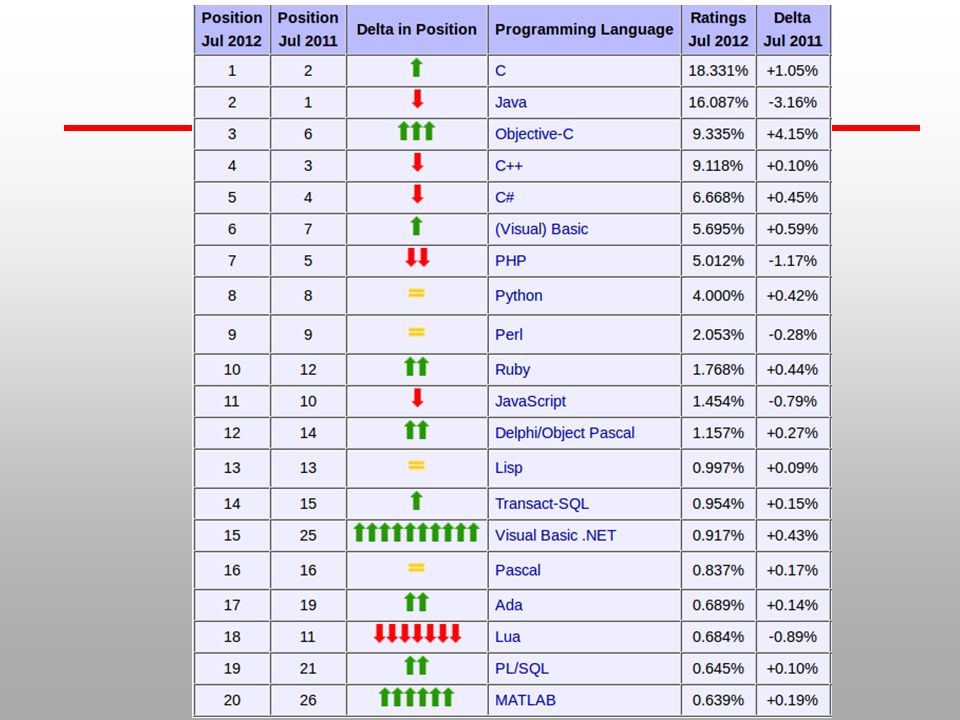This screenshot has height=720, width=960.
Task: Click the seven red arrows for Lua
Action: tap(417, 634)
